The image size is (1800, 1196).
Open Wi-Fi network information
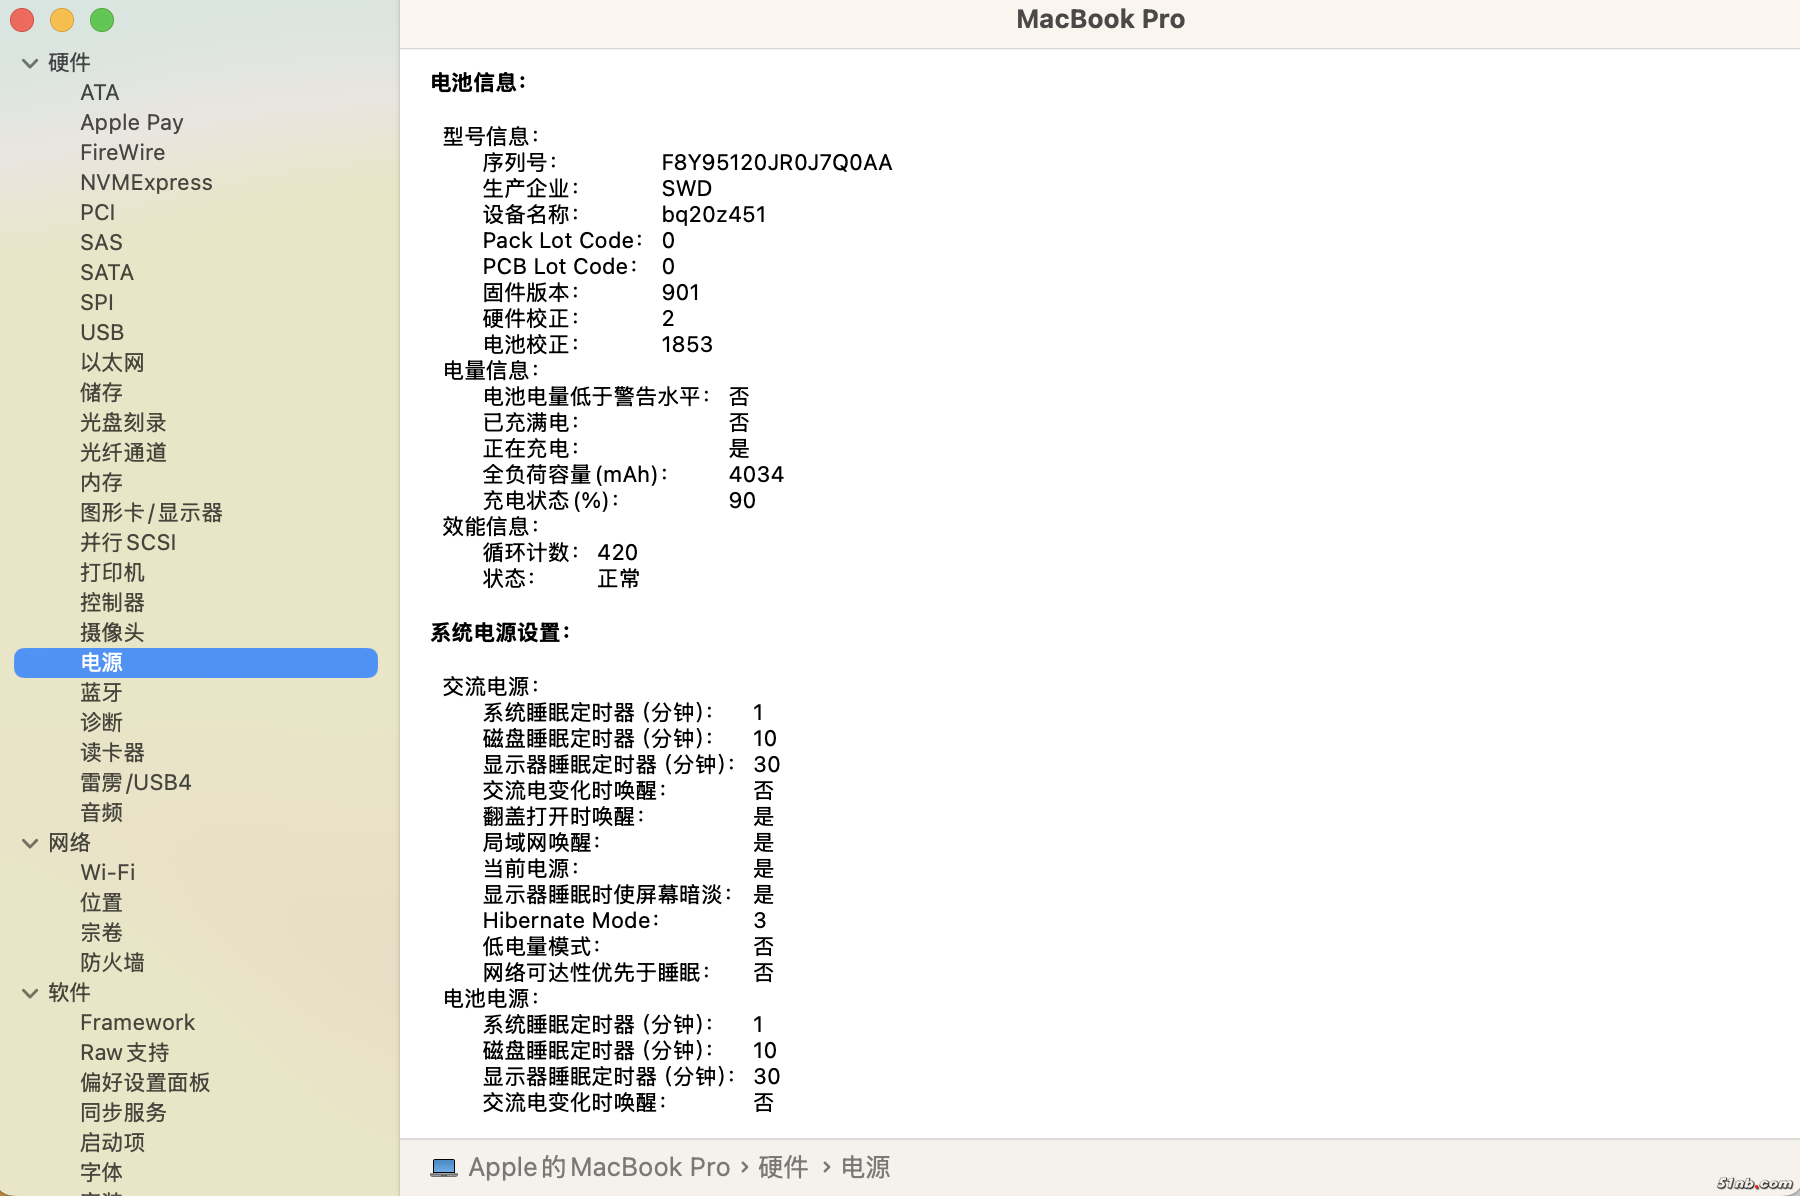(107, 872)
